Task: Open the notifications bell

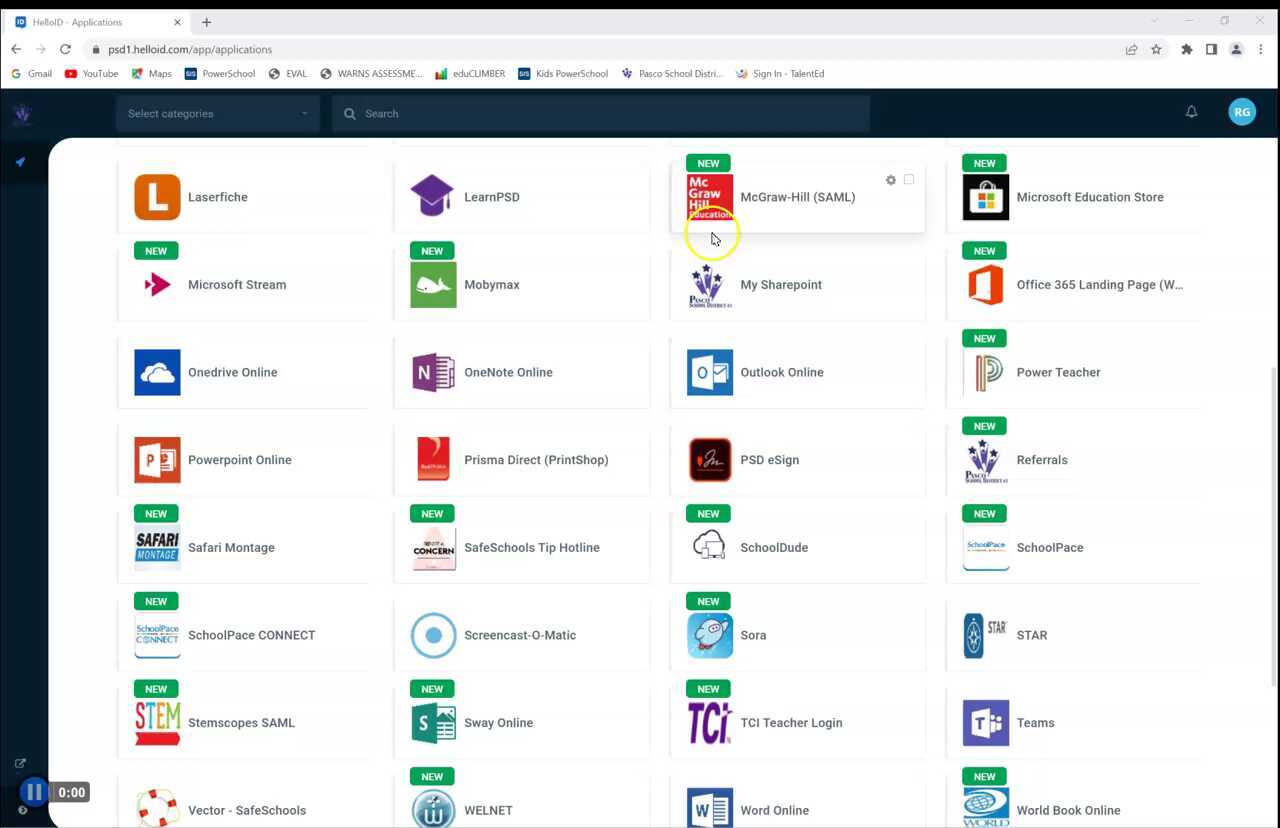Action: click(1192, 112)
